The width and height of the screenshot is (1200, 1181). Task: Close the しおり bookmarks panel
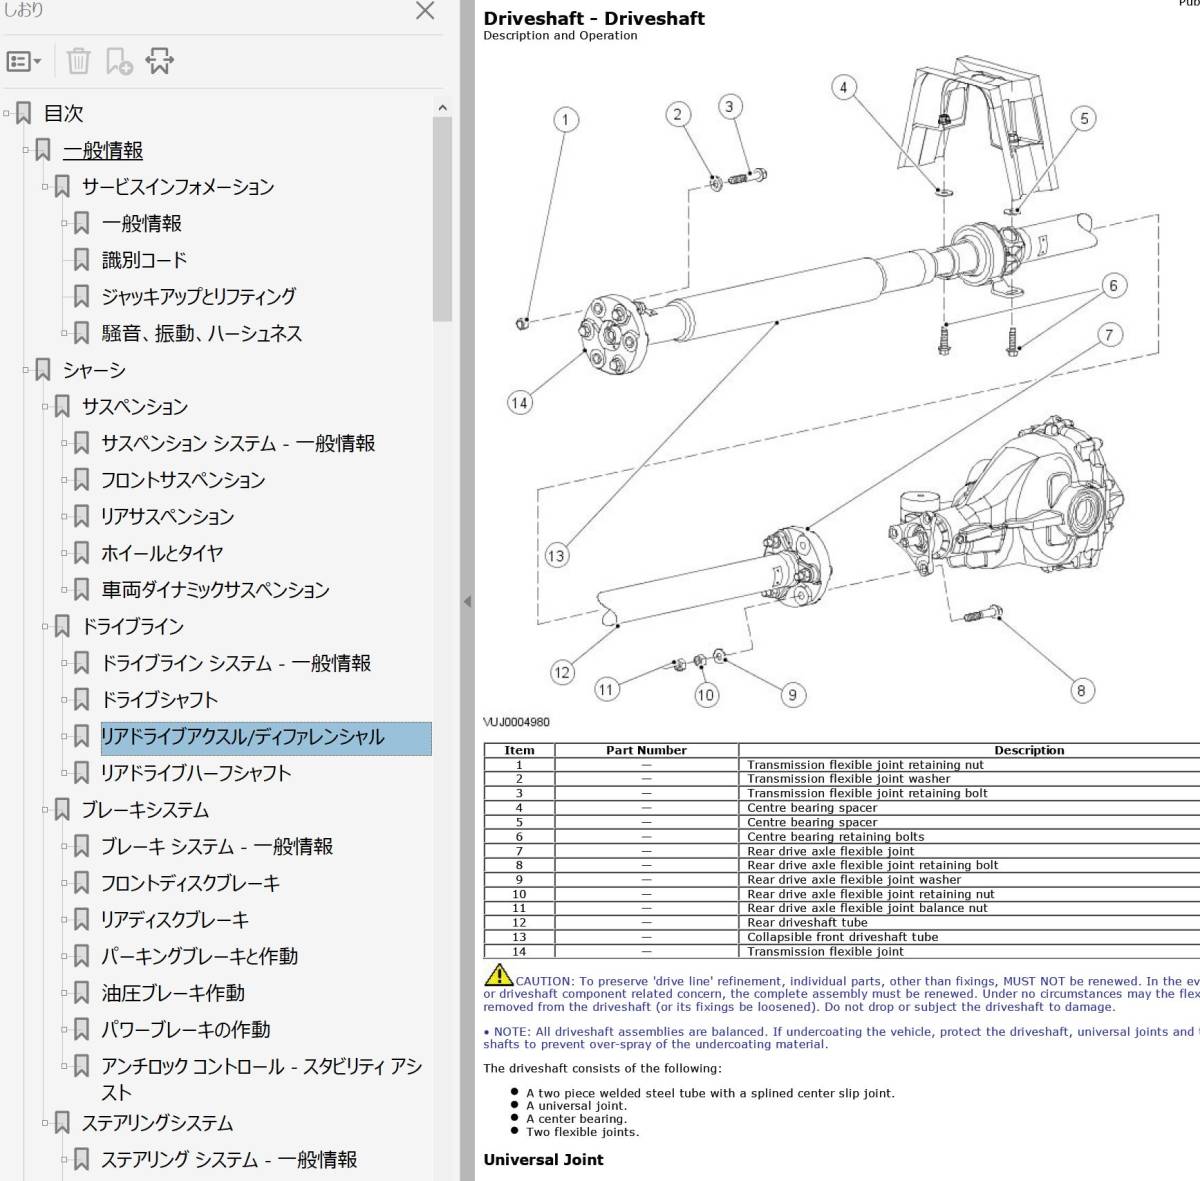point(425,11)
